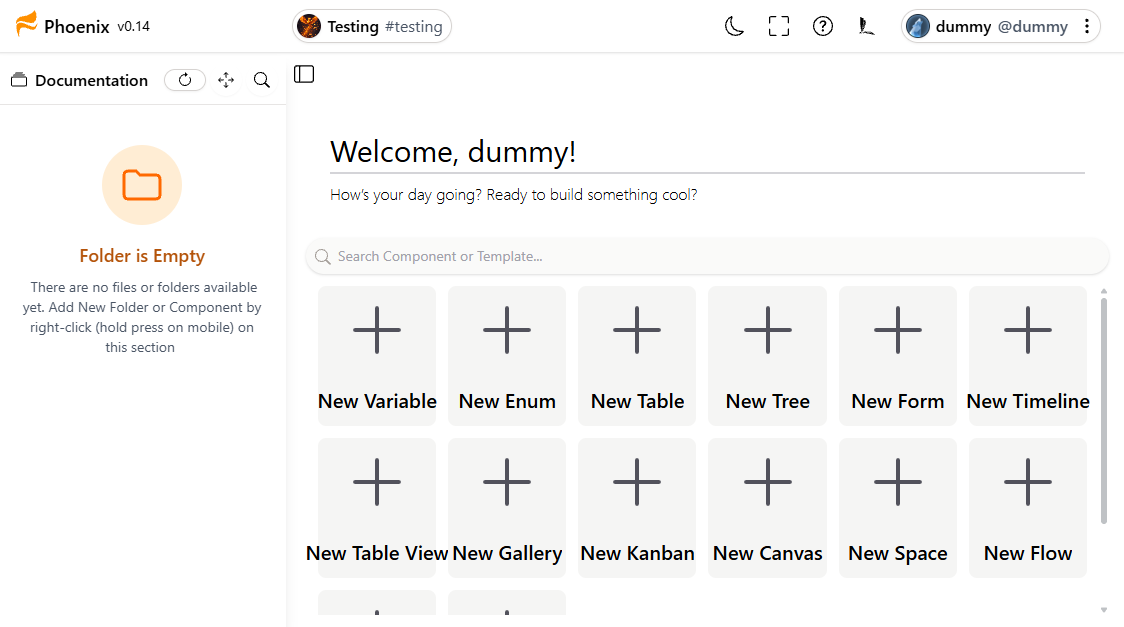Image resolution: width=1124 pixels, height=627 pixels.
Task: Create a New Timeline
Action: coord(1028,356)
